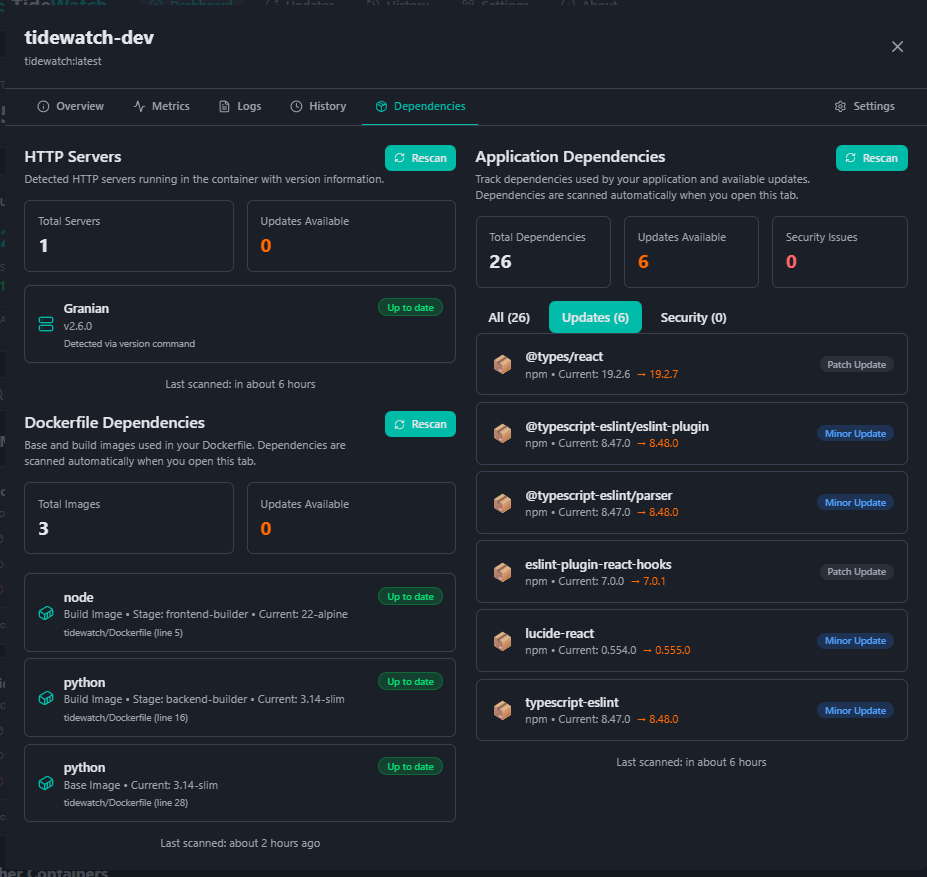The width and height of the screenshot is (927, 877).
Task: Close the tidewatch-dev dialog with X
Action: click(x=897, y=47)
